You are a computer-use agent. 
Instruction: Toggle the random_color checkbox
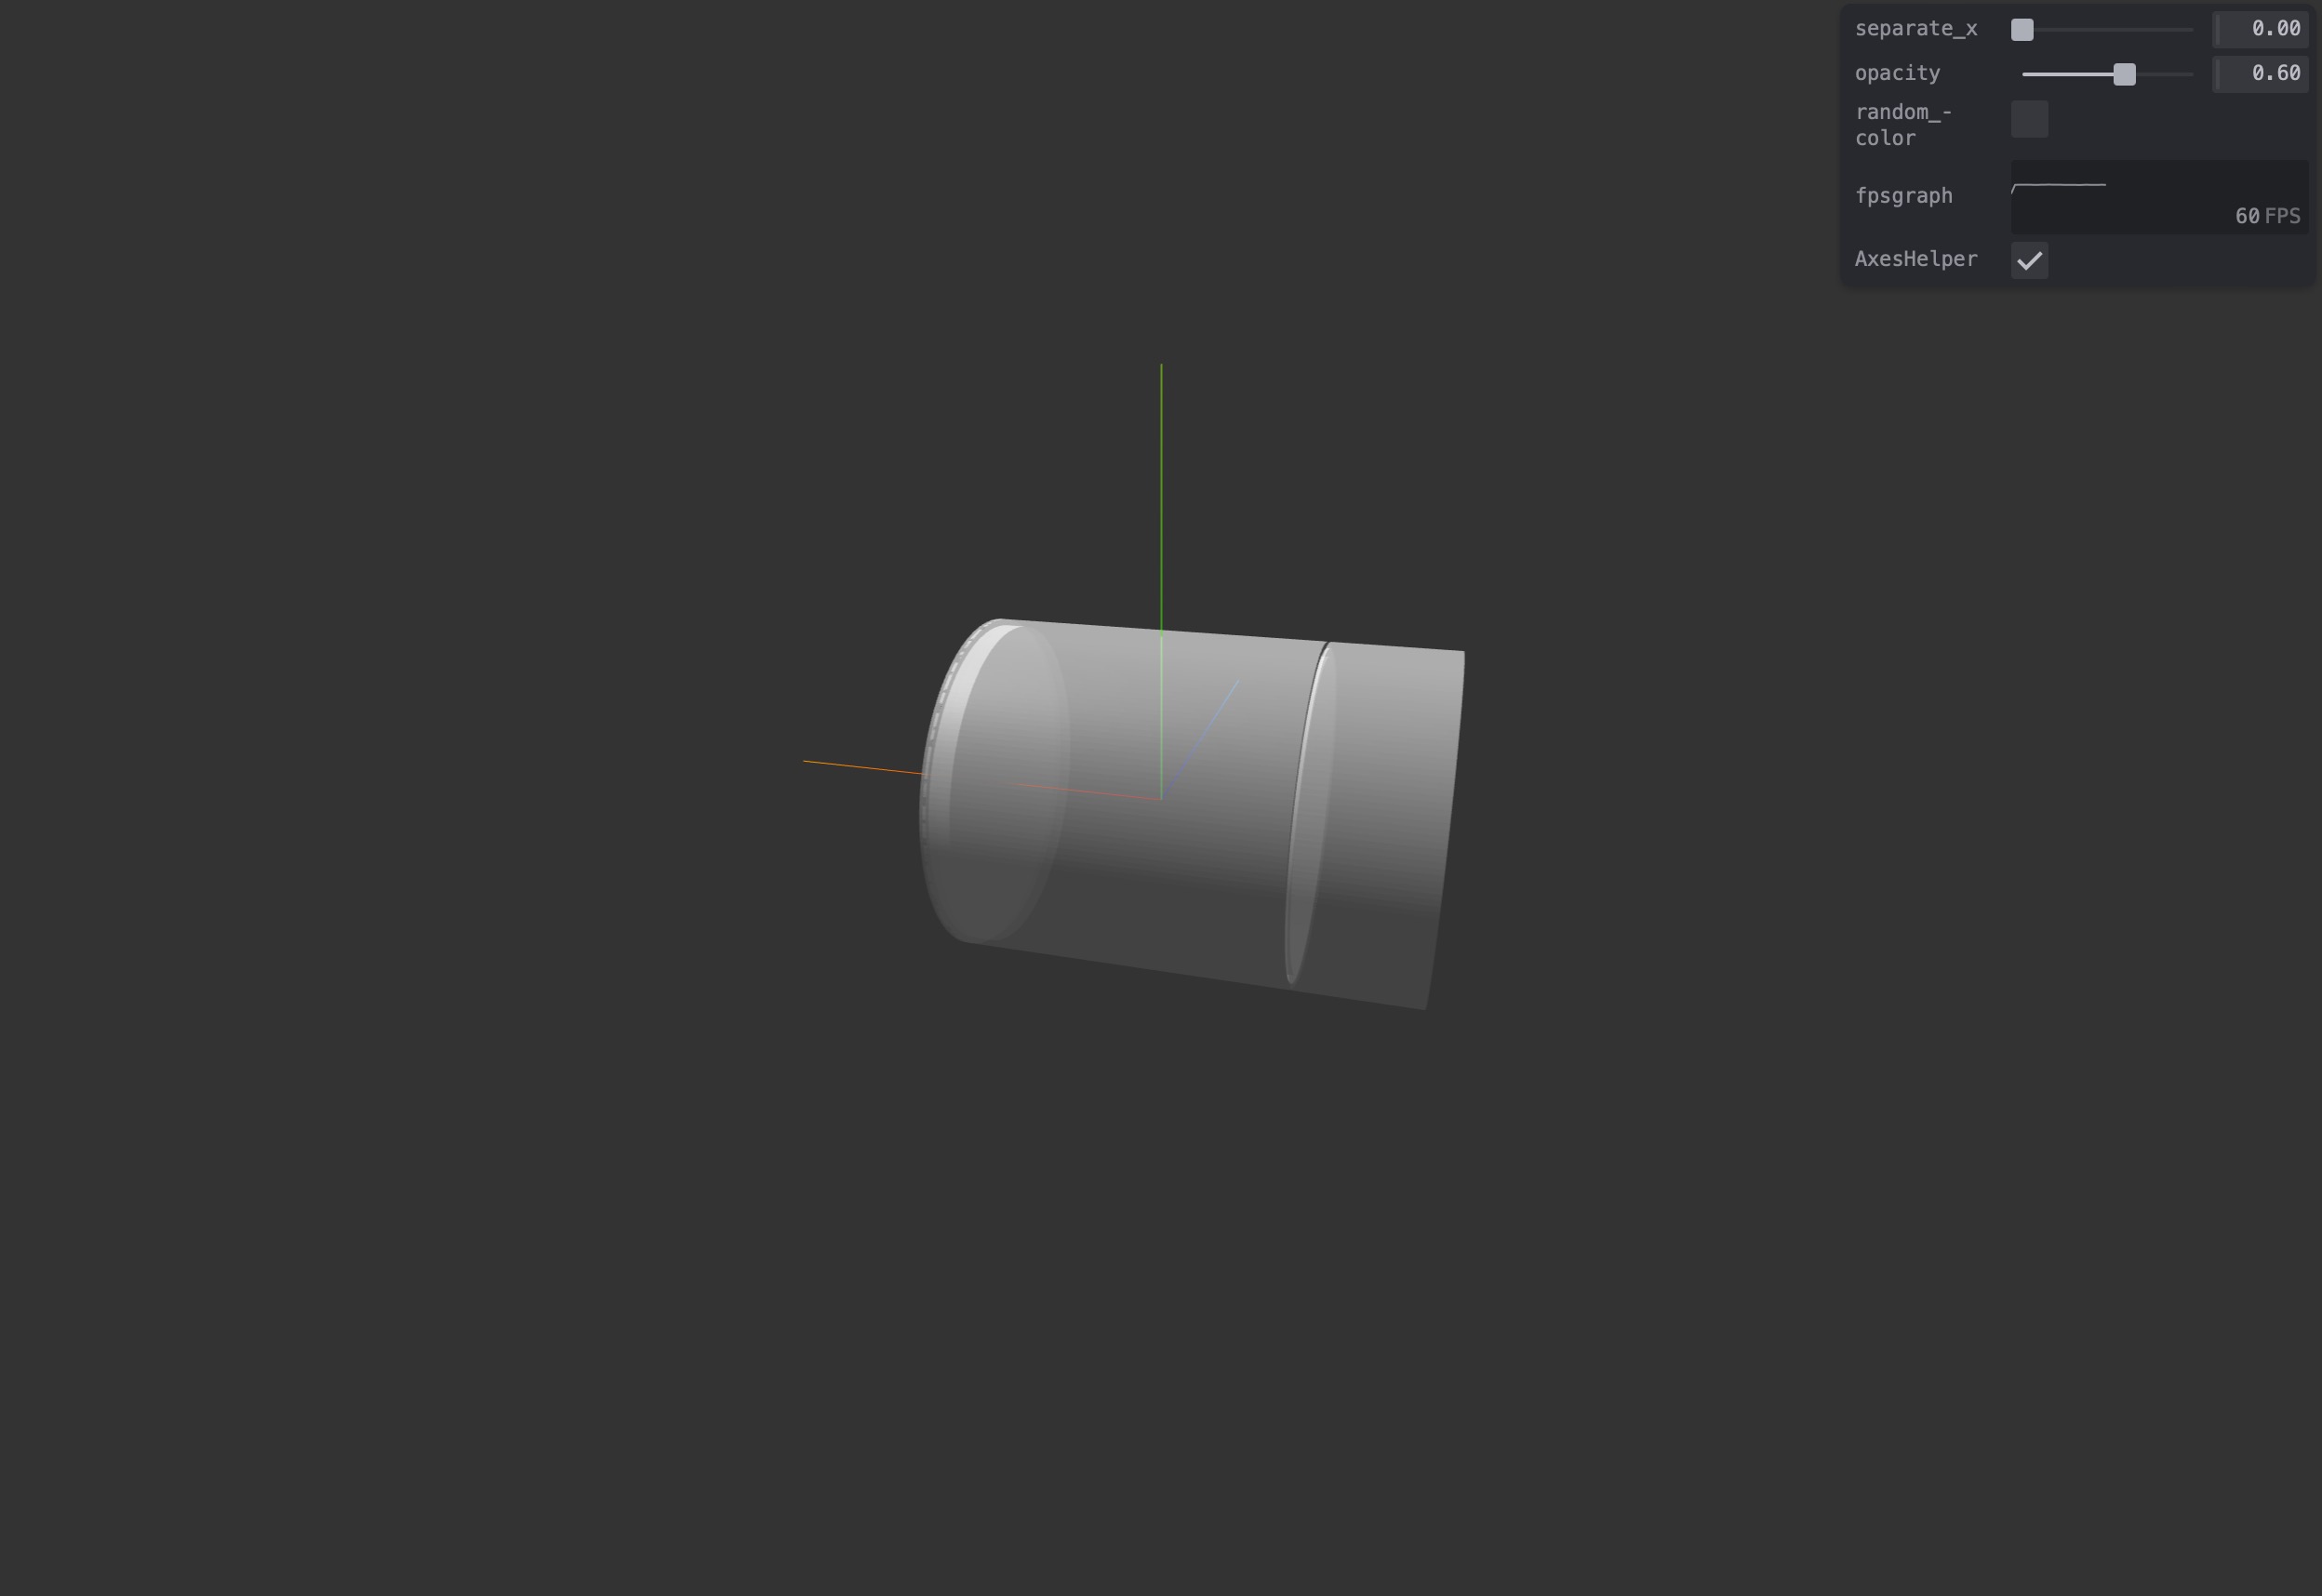(2029, 119)
